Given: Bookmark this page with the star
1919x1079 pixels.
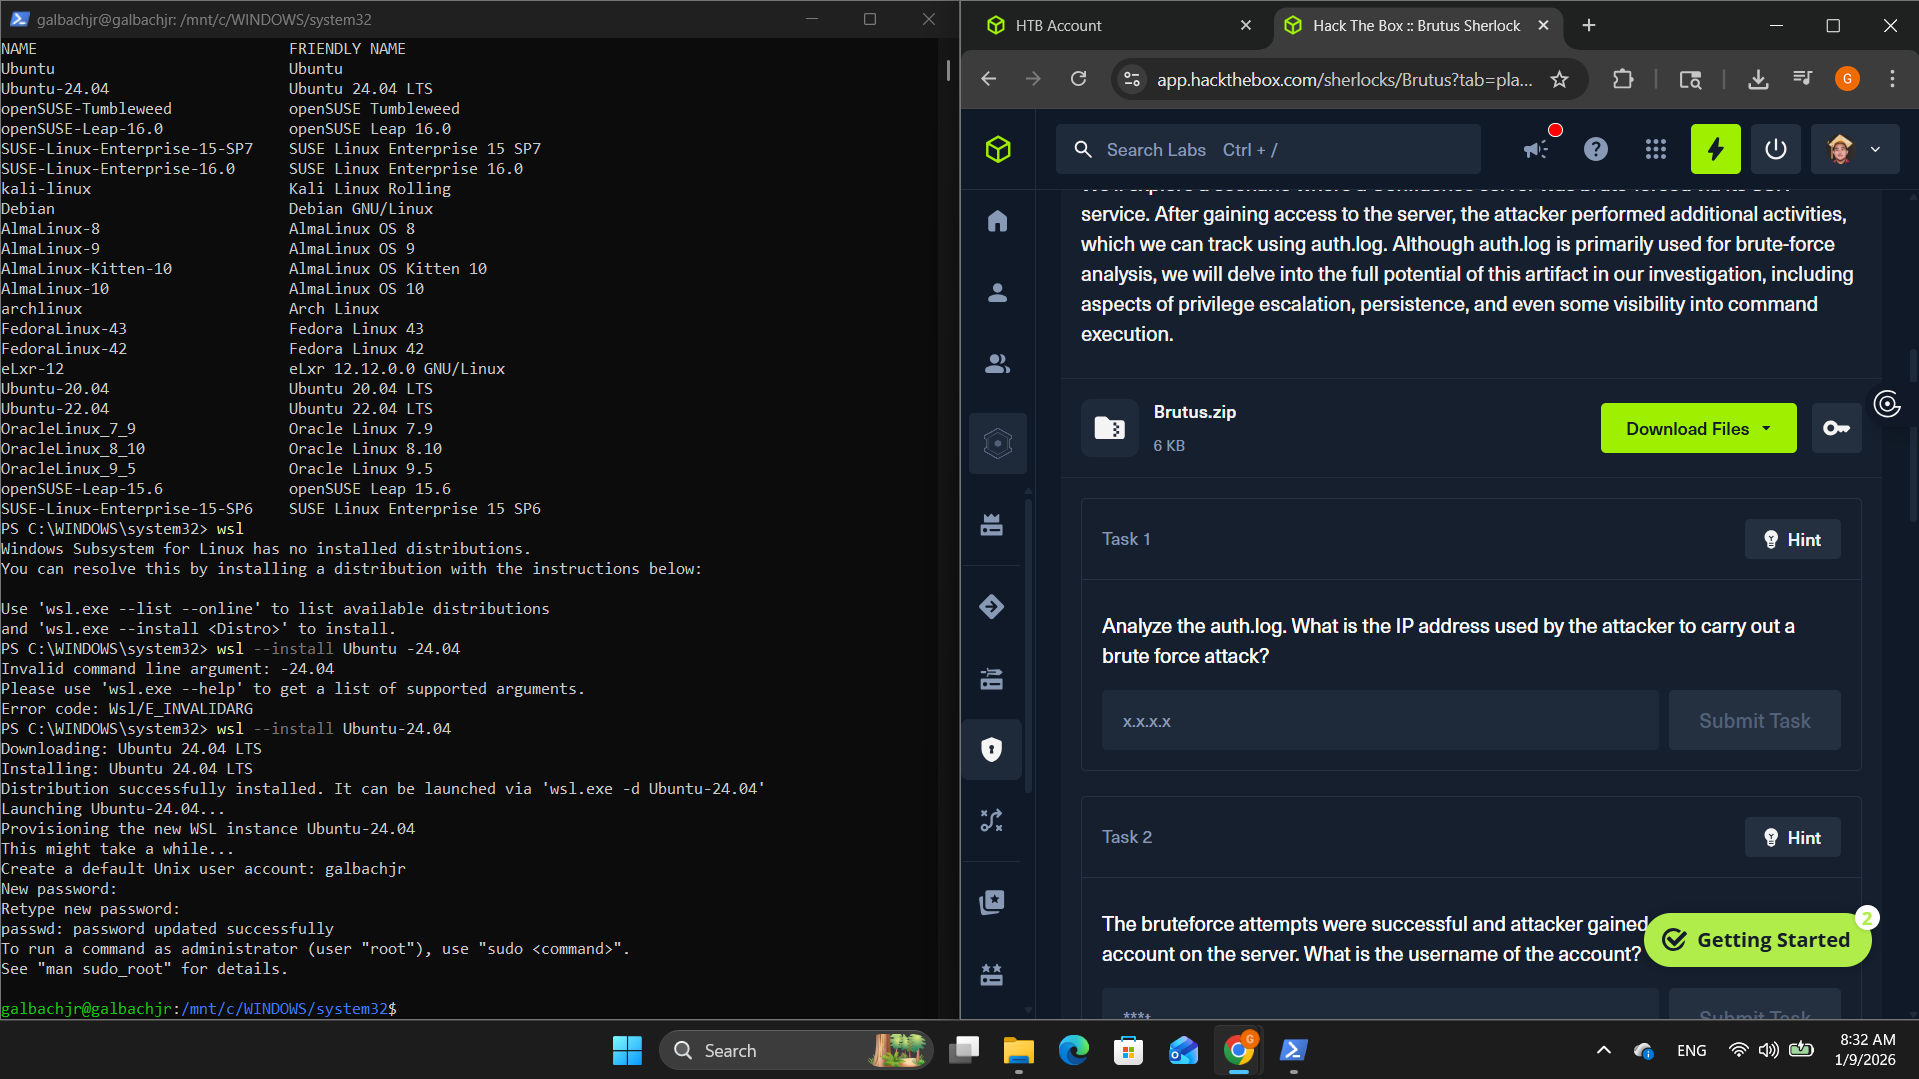Looking at the screenshot, I should [1559, 79].
